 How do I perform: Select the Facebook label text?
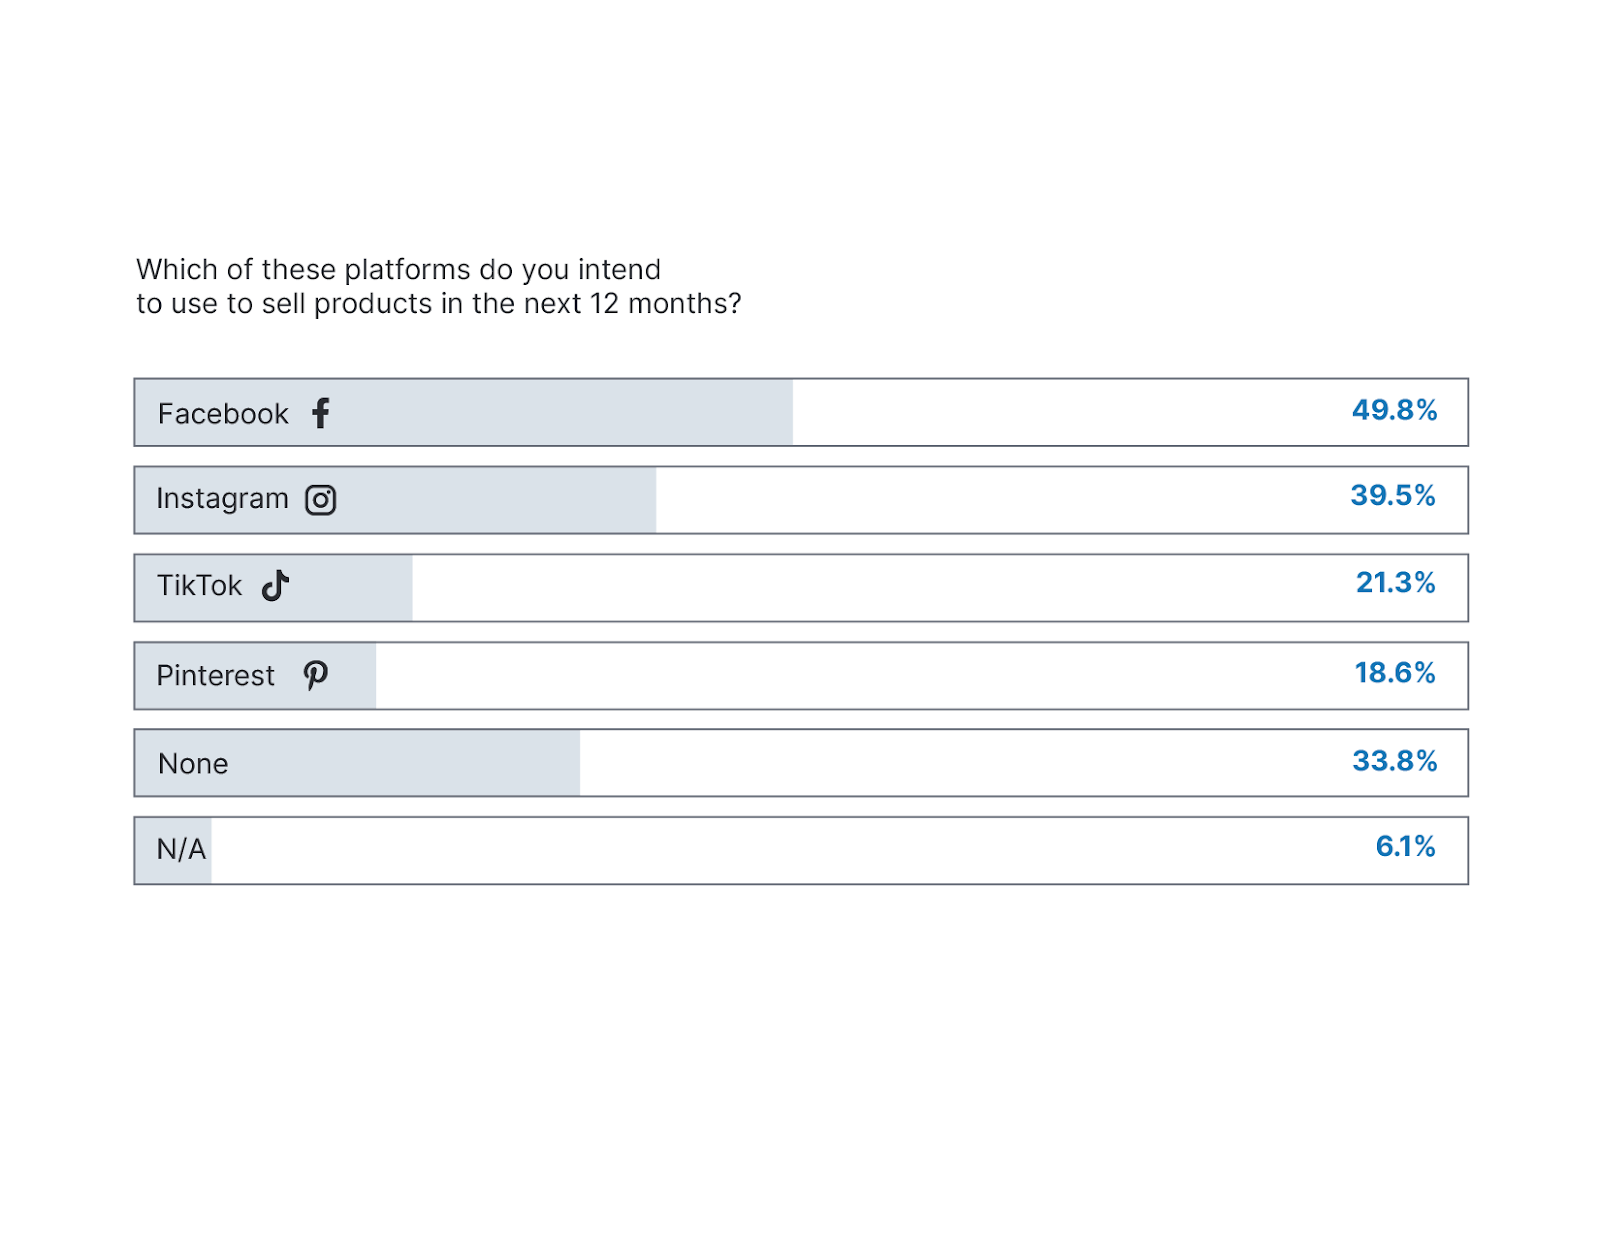223,414
